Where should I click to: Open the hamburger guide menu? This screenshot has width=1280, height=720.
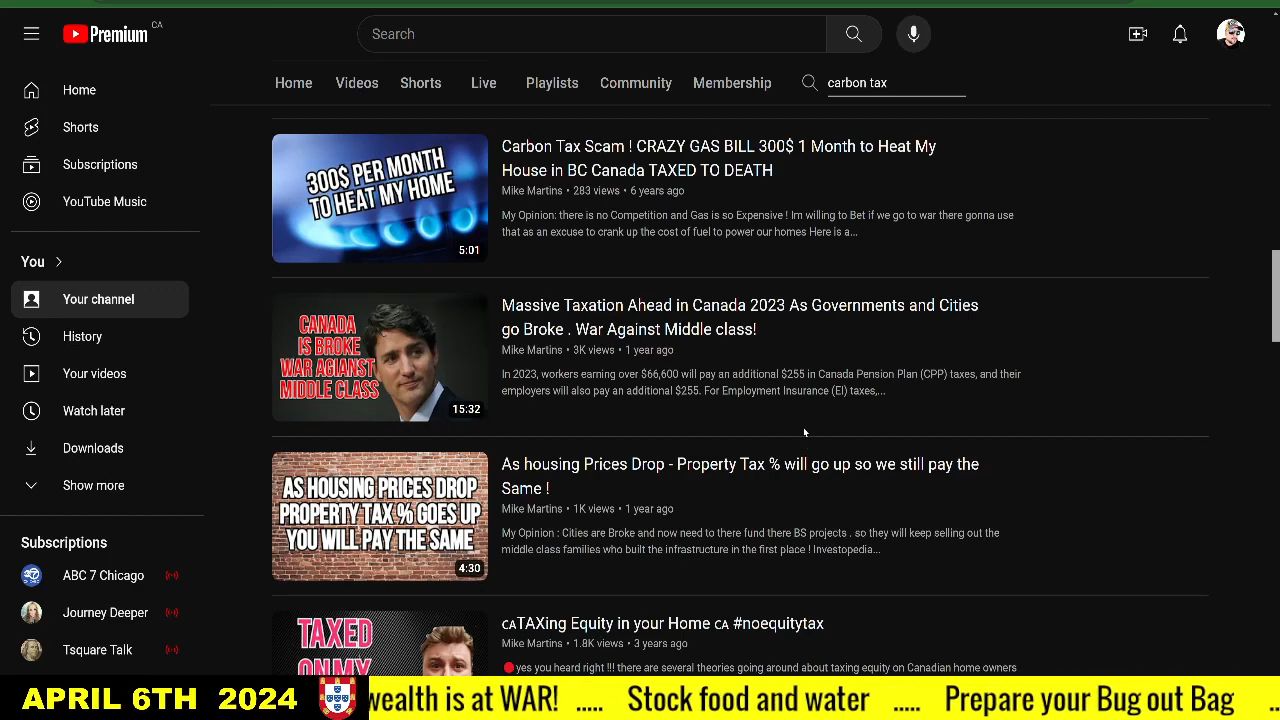point(31,34)
